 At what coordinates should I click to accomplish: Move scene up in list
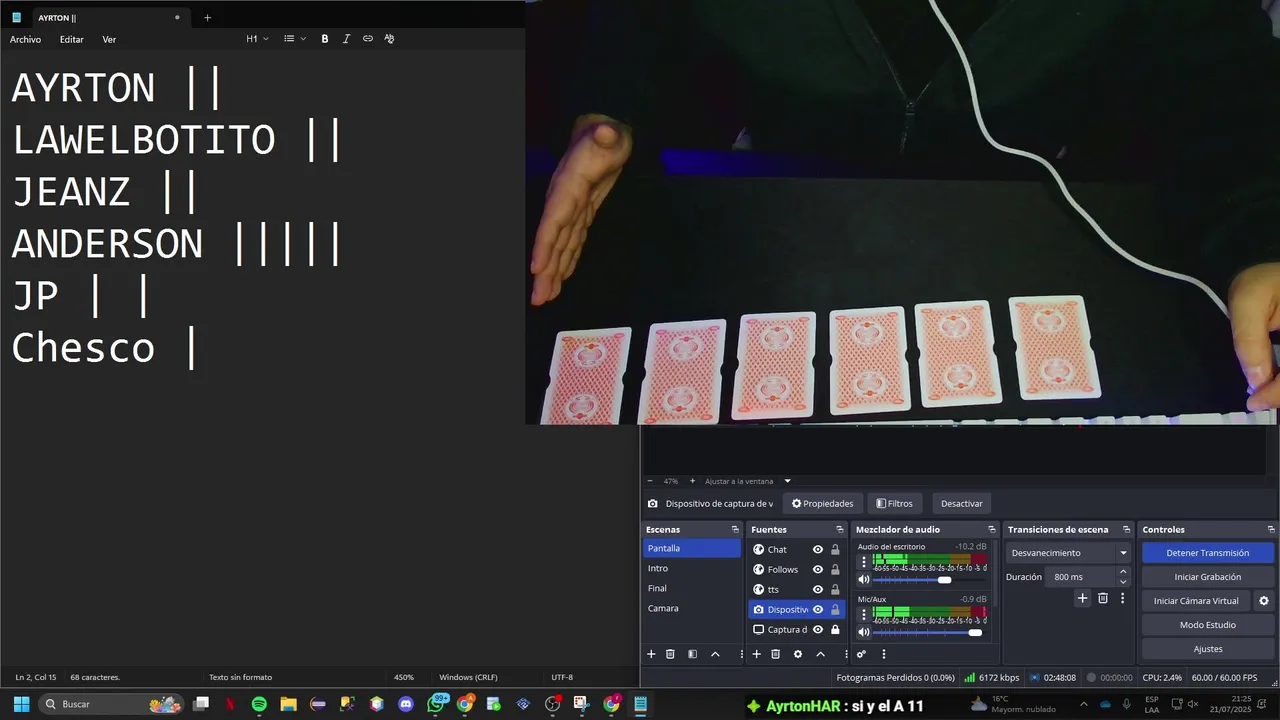click(715, 654)
